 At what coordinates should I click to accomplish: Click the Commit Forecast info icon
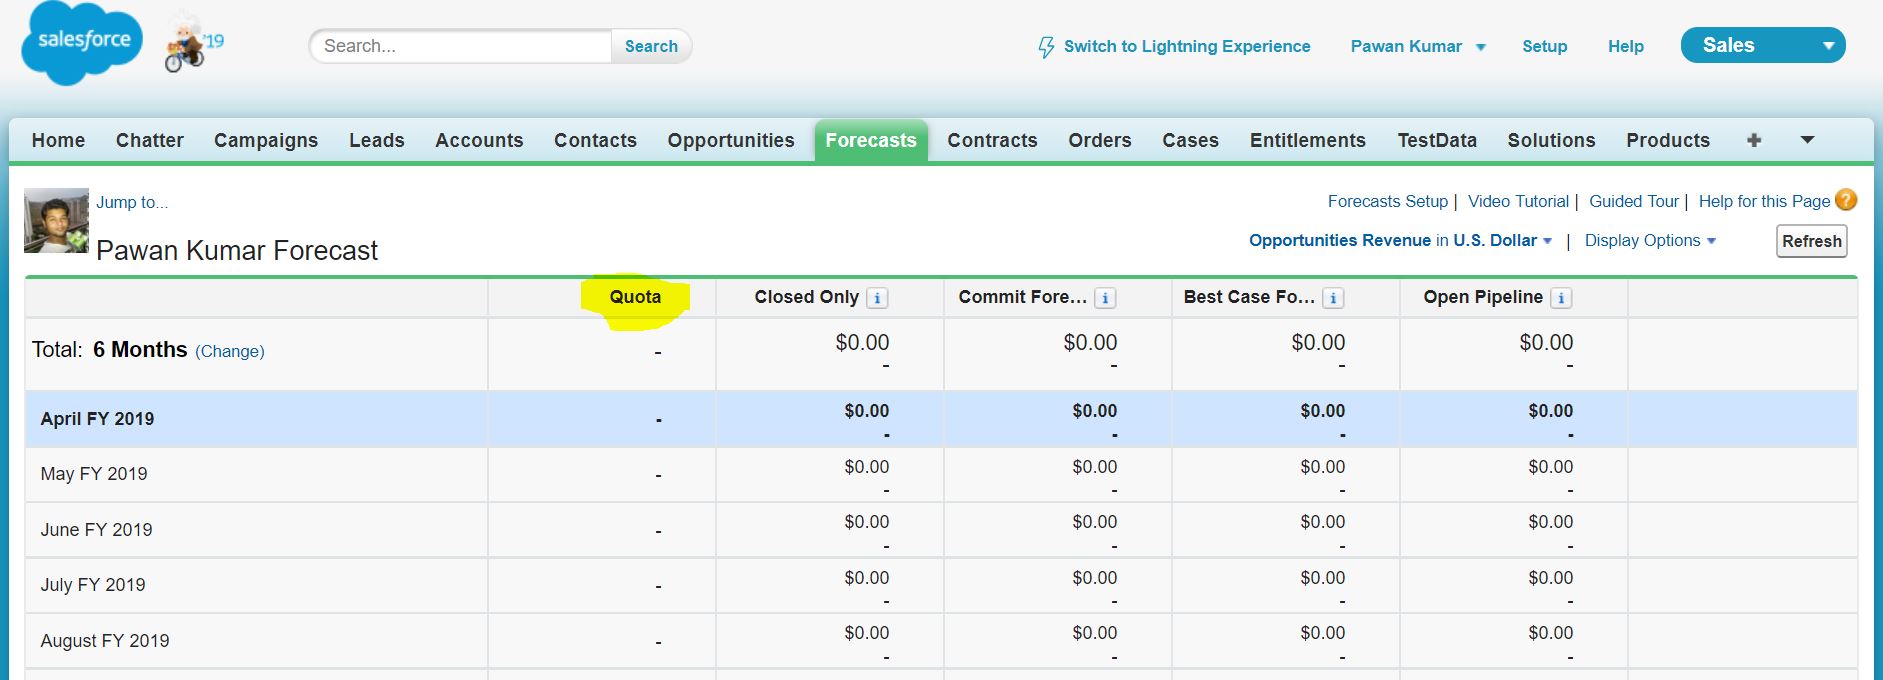coord(1105,298)
